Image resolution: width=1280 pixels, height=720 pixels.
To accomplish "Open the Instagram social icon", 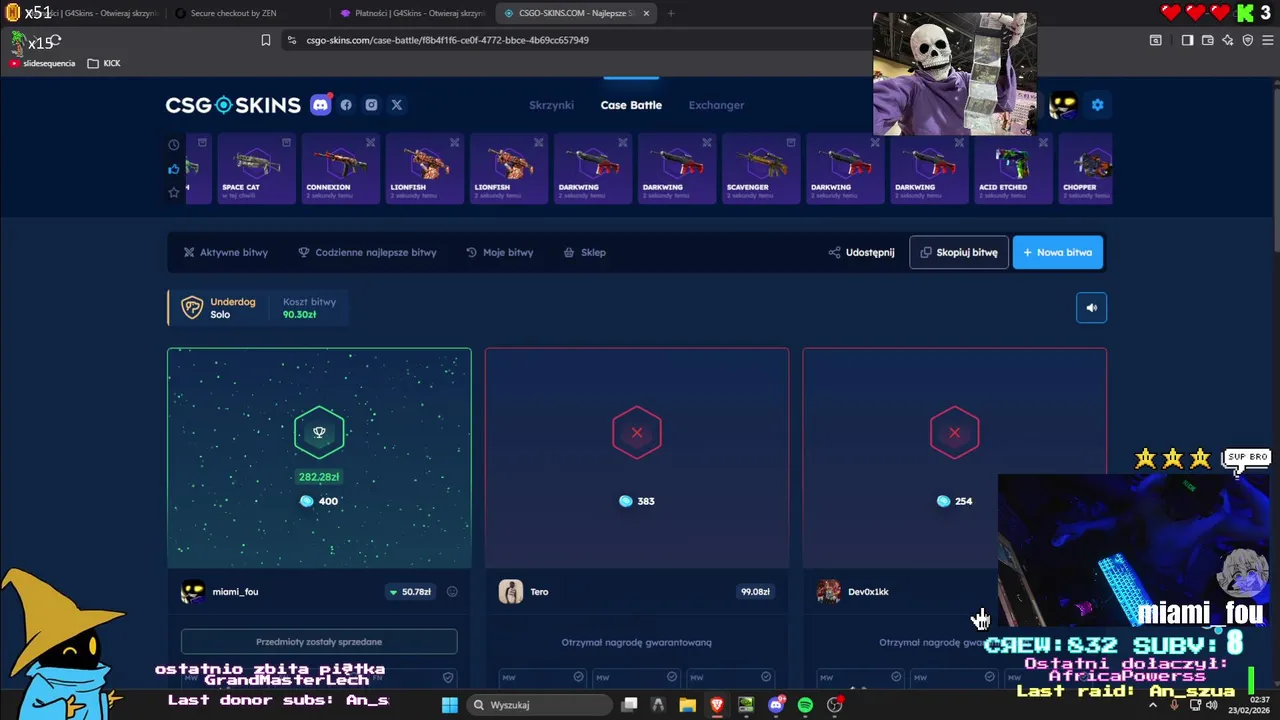I will (x=371, y=105).
